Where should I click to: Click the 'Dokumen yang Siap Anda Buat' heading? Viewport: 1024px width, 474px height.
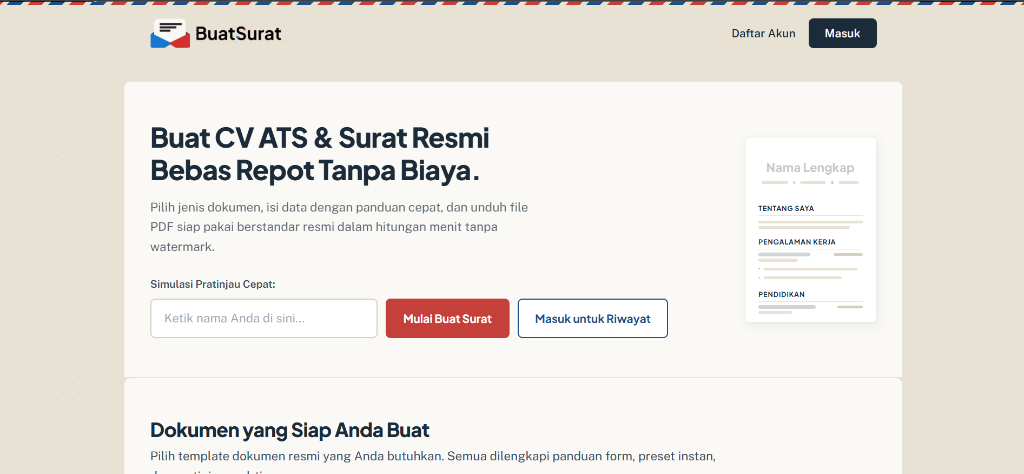tap(290, 430)
